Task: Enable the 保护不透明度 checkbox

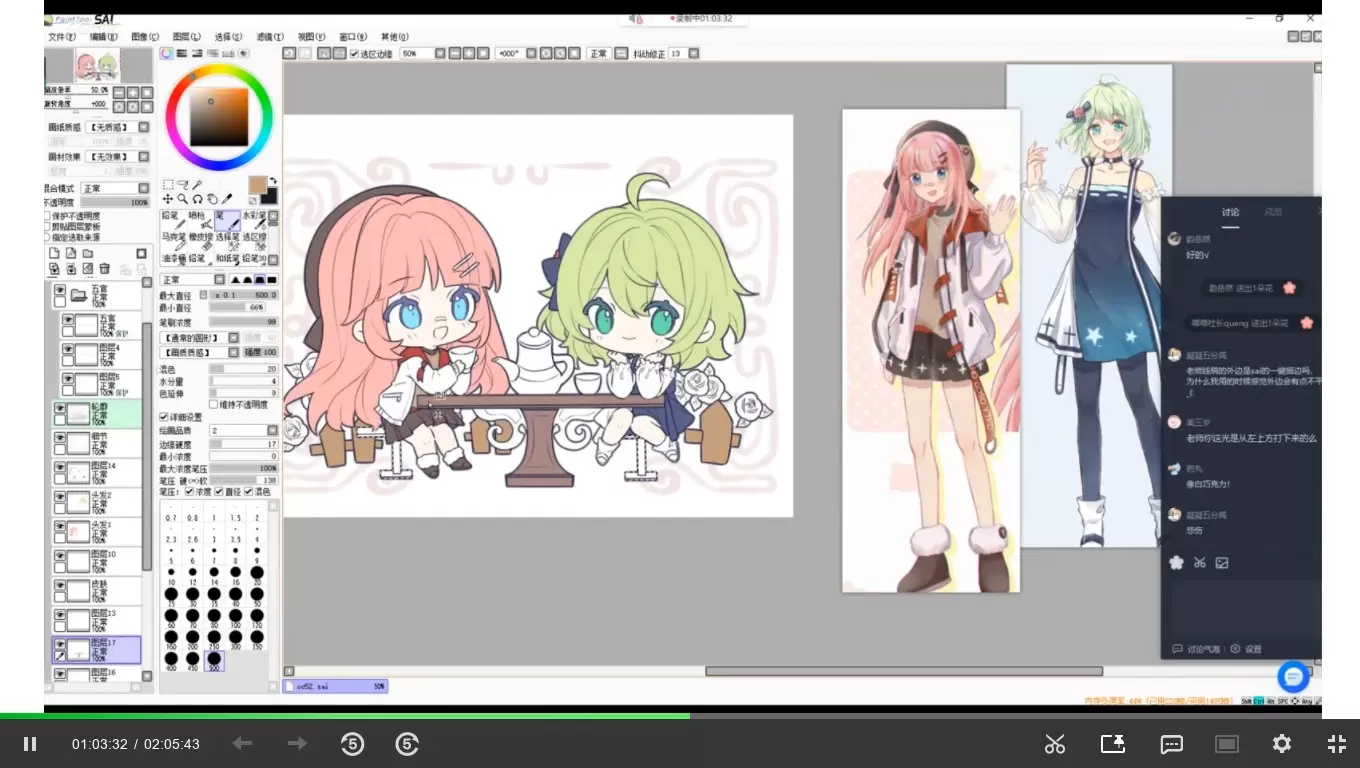Action: click(x=47, y=216)
